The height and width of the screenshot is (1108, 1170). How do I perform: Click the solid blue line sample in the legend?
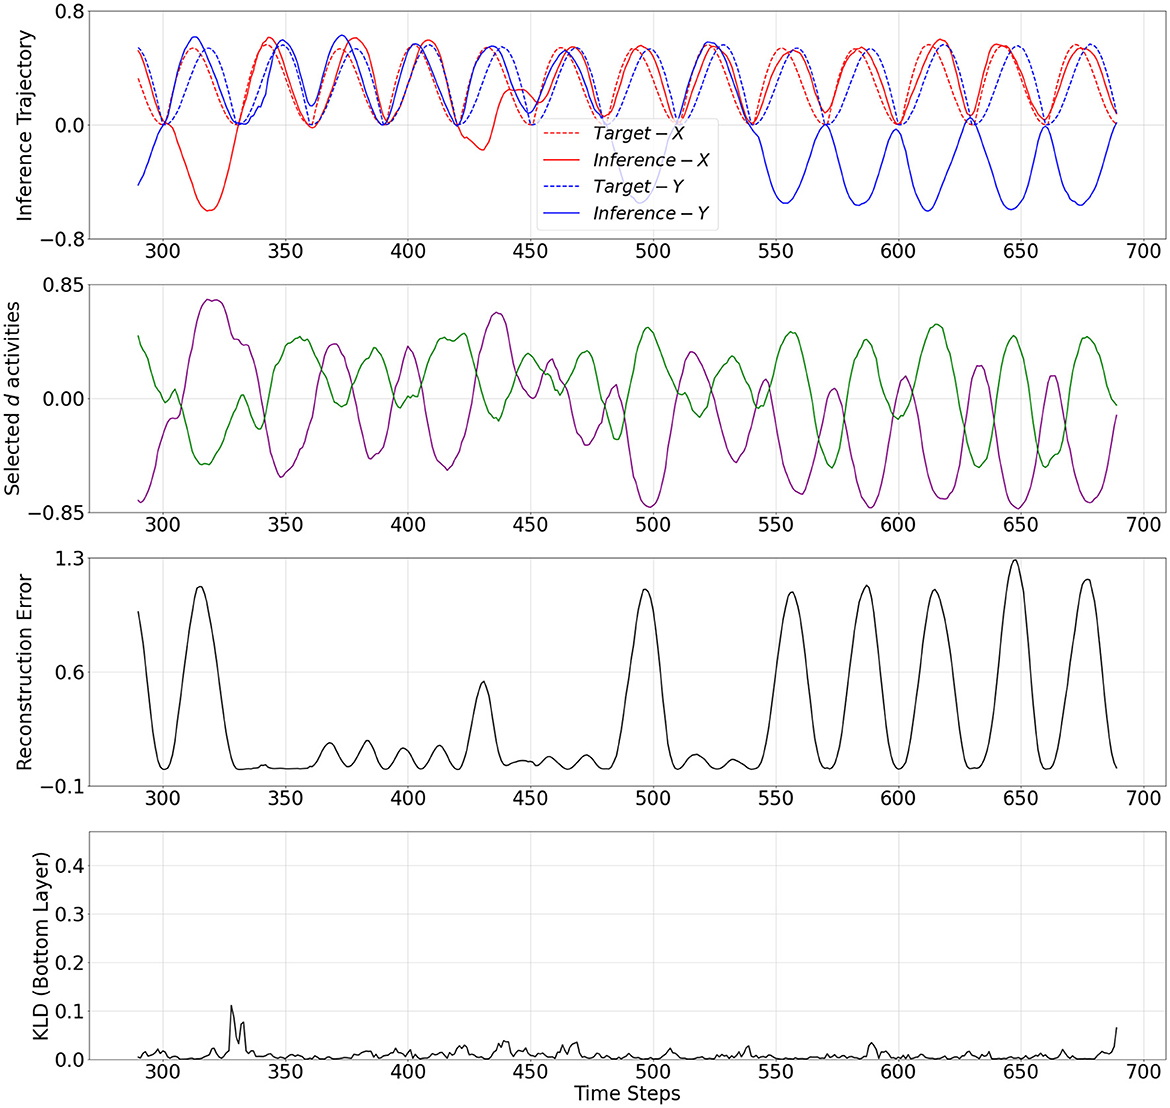pyautogui.click(x=562, y=213)
